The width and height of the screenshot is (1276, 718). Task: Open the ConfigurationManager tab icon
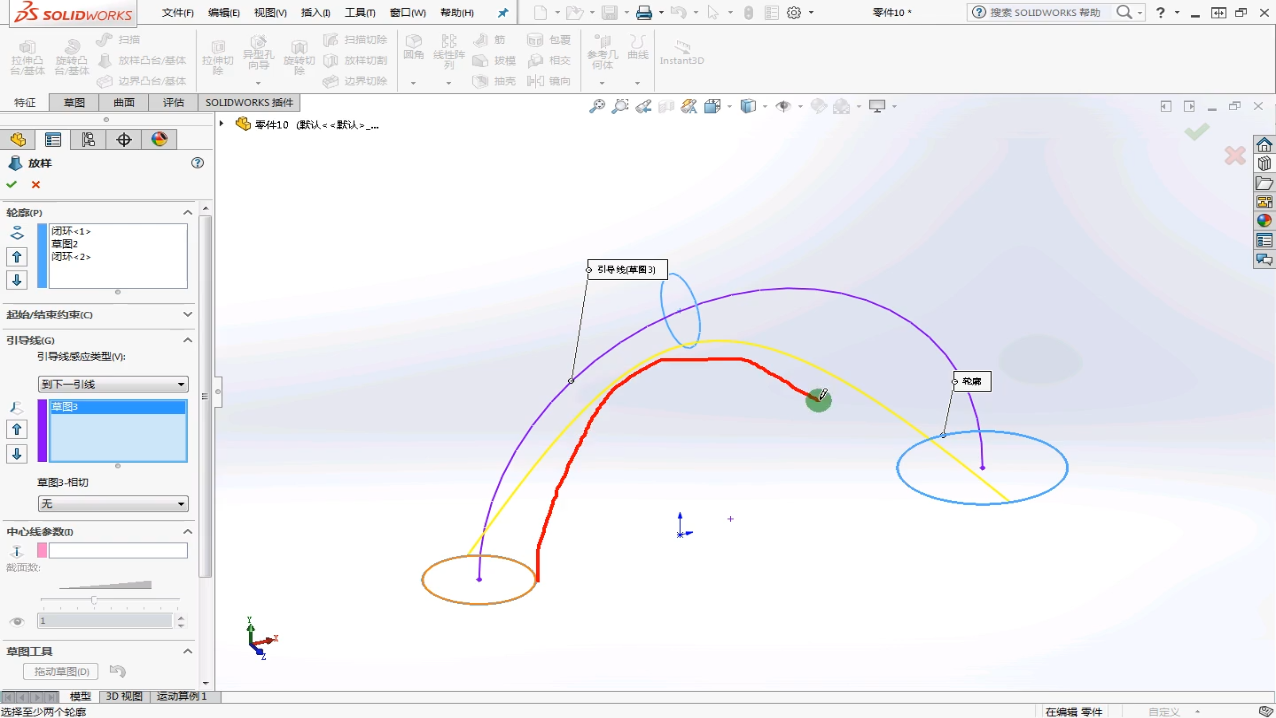click(x=88, y=140)
